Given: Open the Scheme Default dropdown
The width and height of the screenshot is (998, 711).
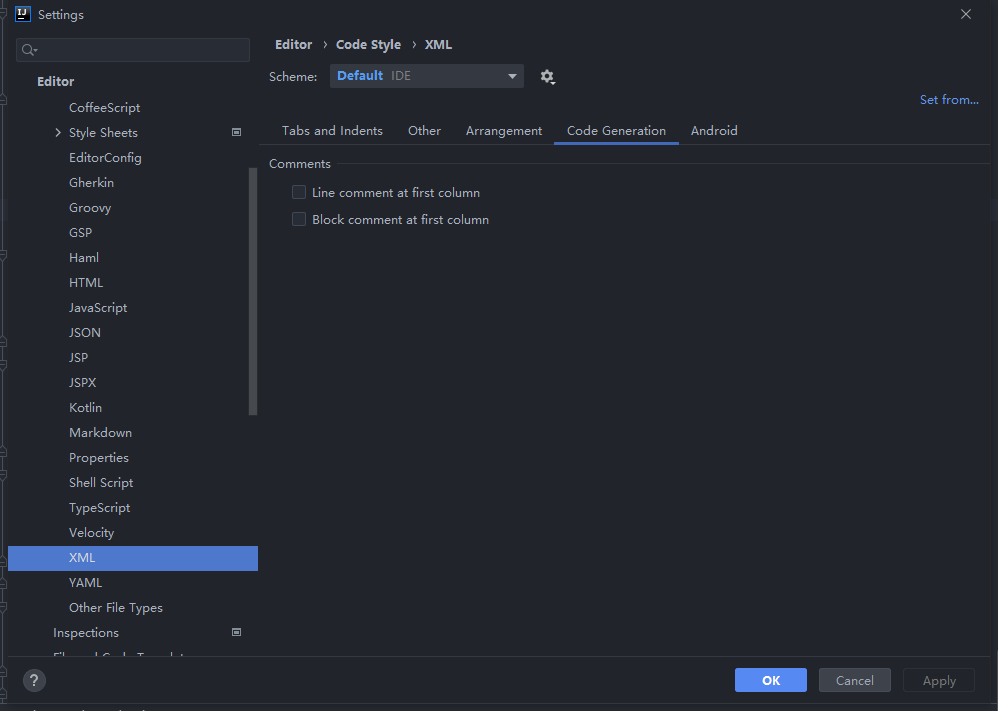Looking at the screenshot, I should (427, 76).
